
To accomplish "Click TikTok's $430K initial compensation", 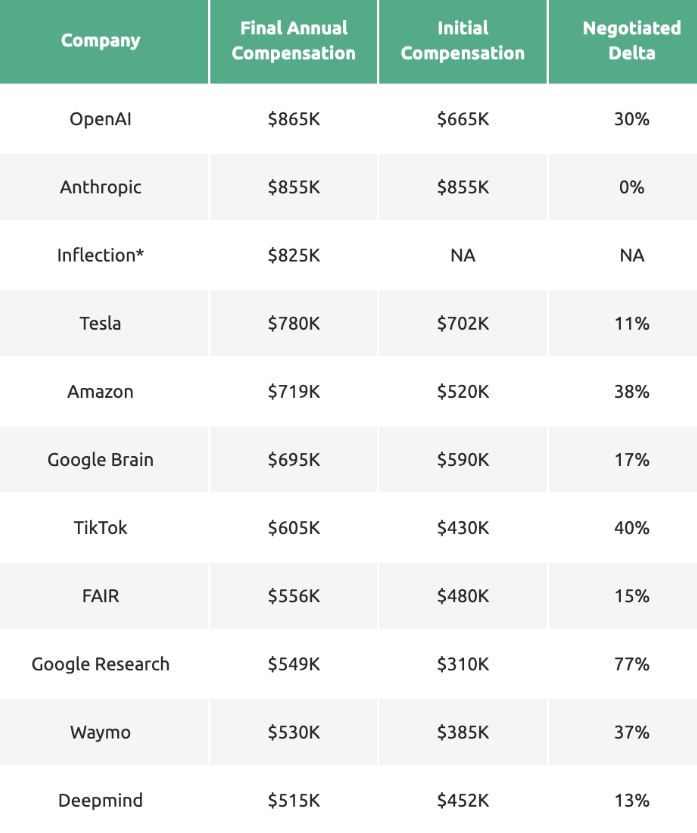I will [x=463, y=528].
